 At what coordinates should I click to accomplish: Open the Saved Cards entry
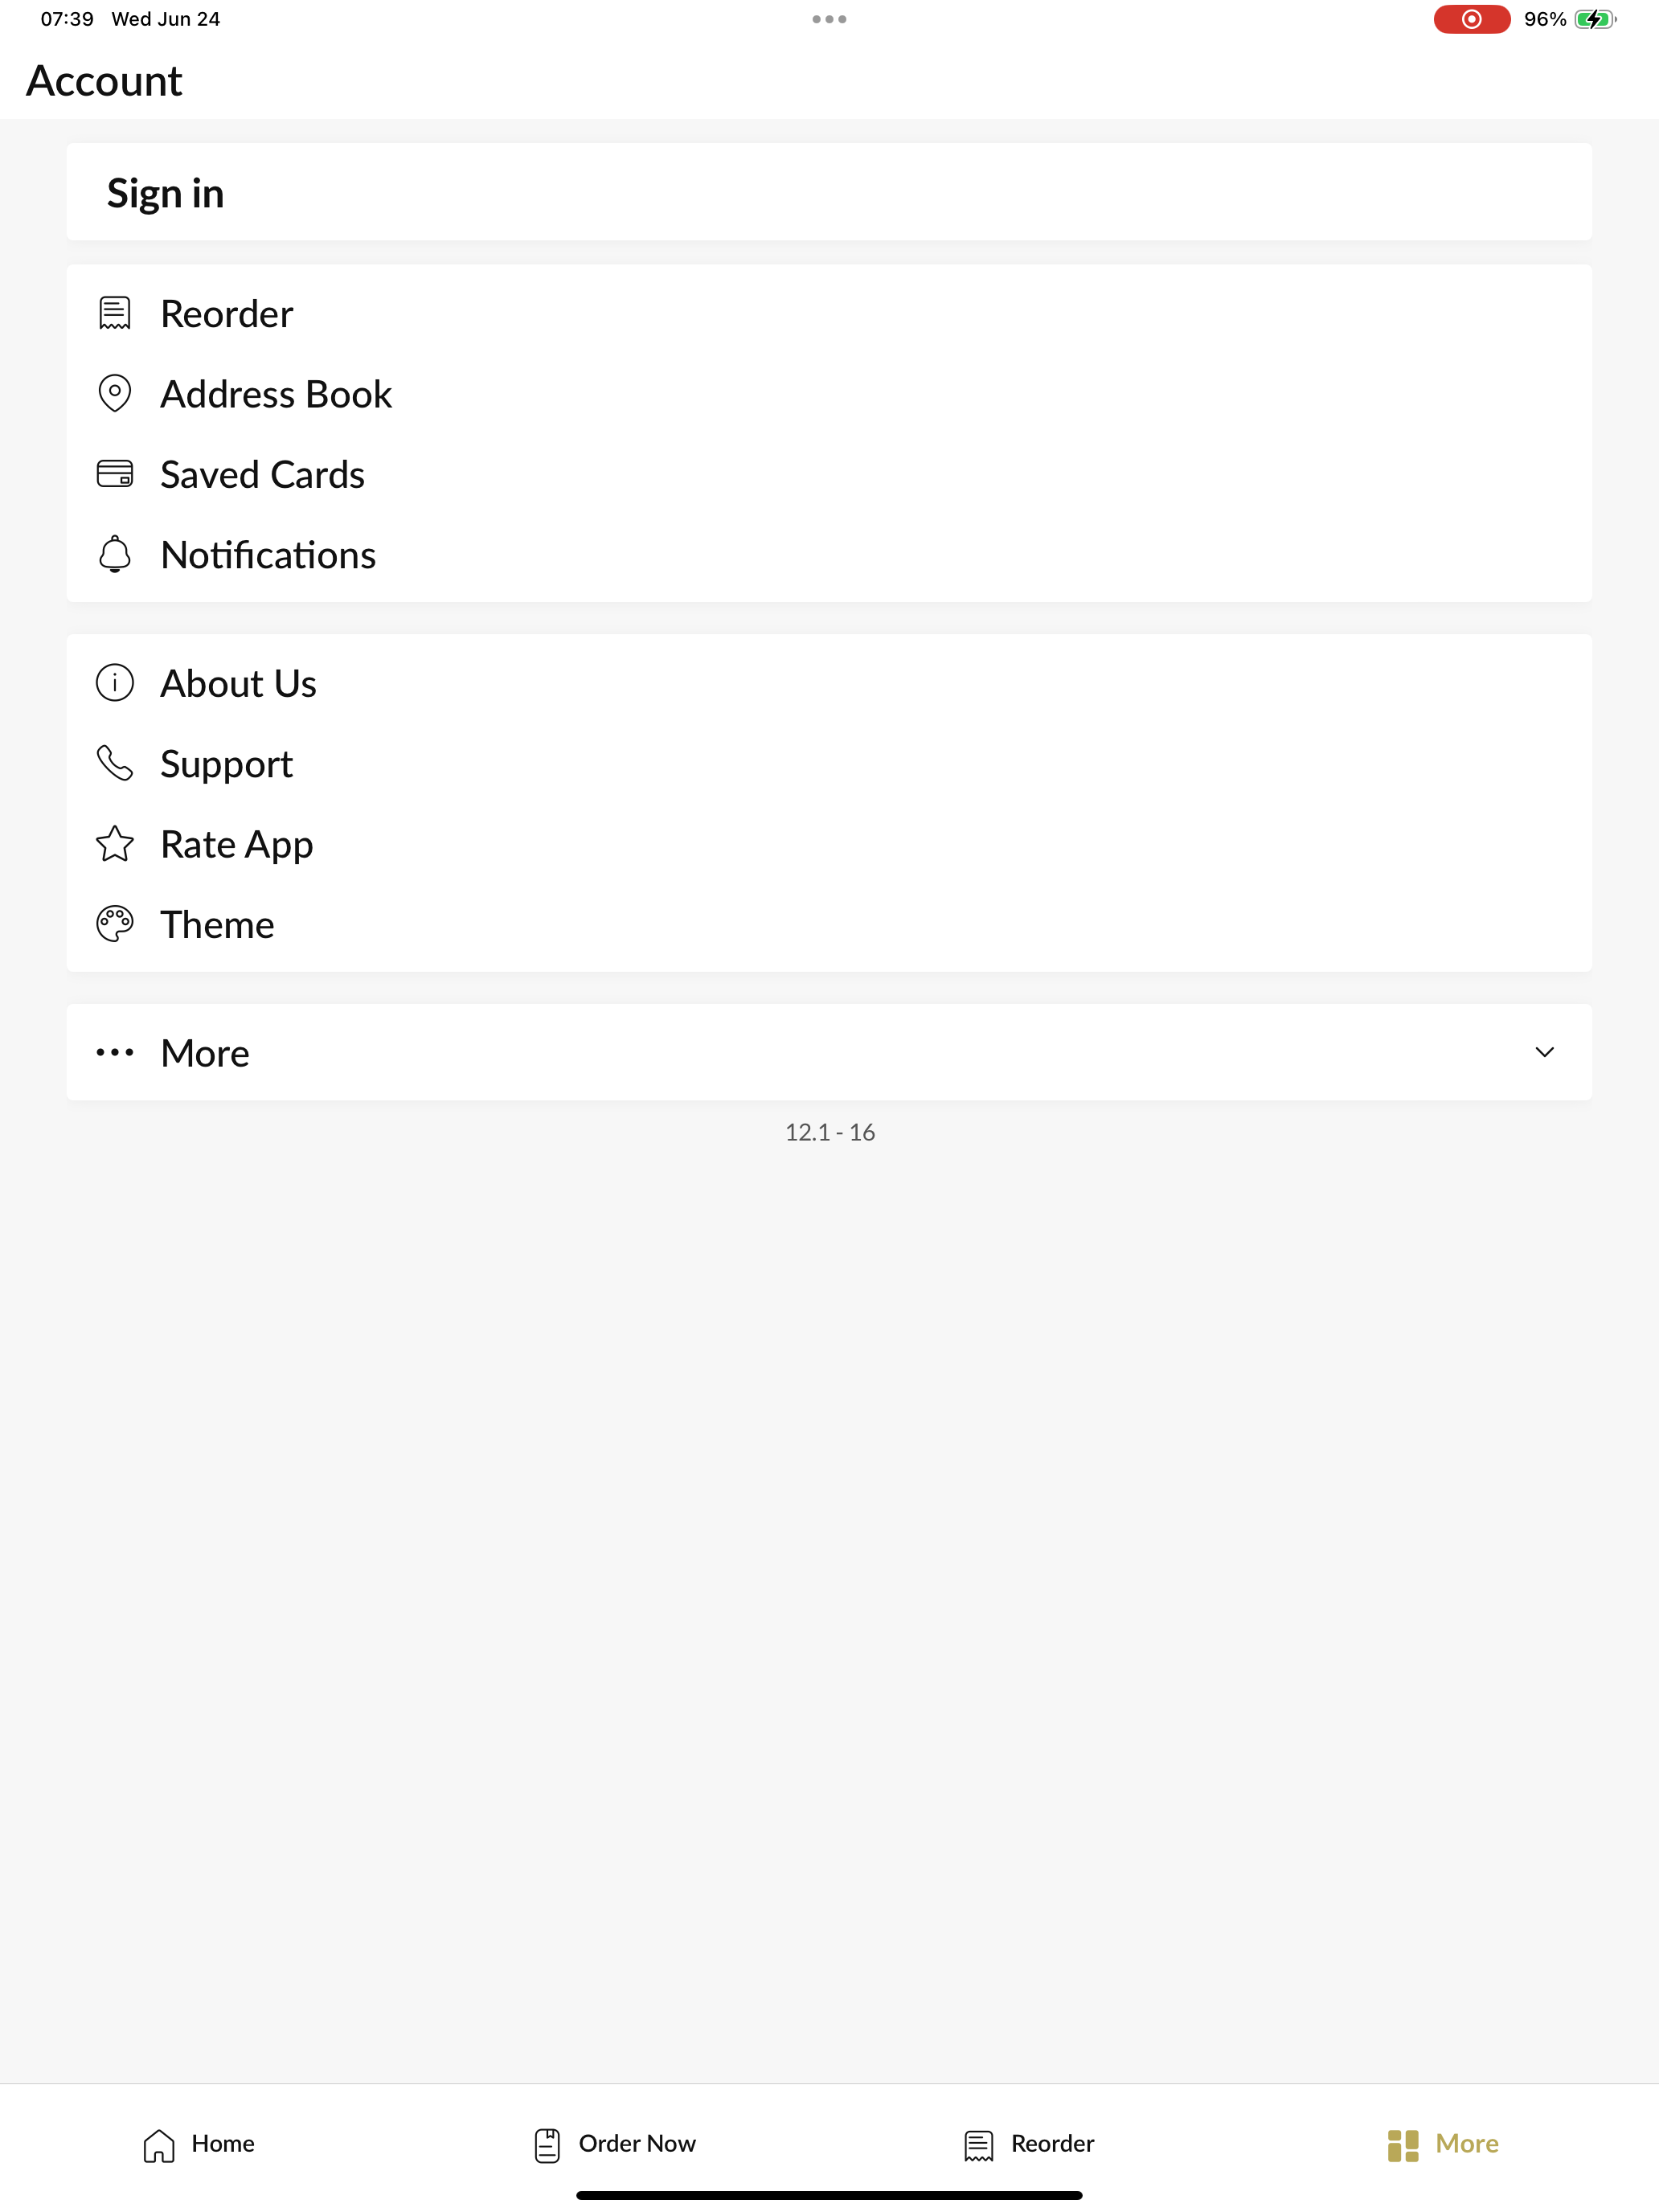829,474
